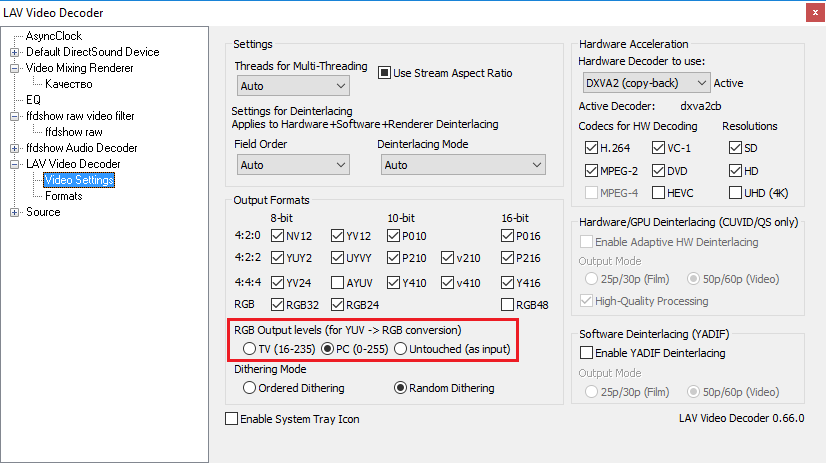Toggle the Use Stream Aspect Ratio checkbox
This screenshot has width=826, height=463.
coord(384,73)
